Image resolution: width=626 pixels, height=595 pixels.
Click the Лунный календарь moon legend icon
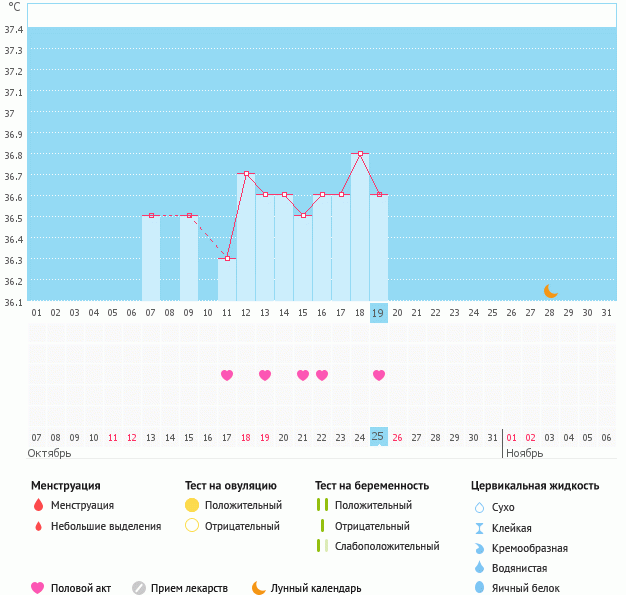click(259, 588)
